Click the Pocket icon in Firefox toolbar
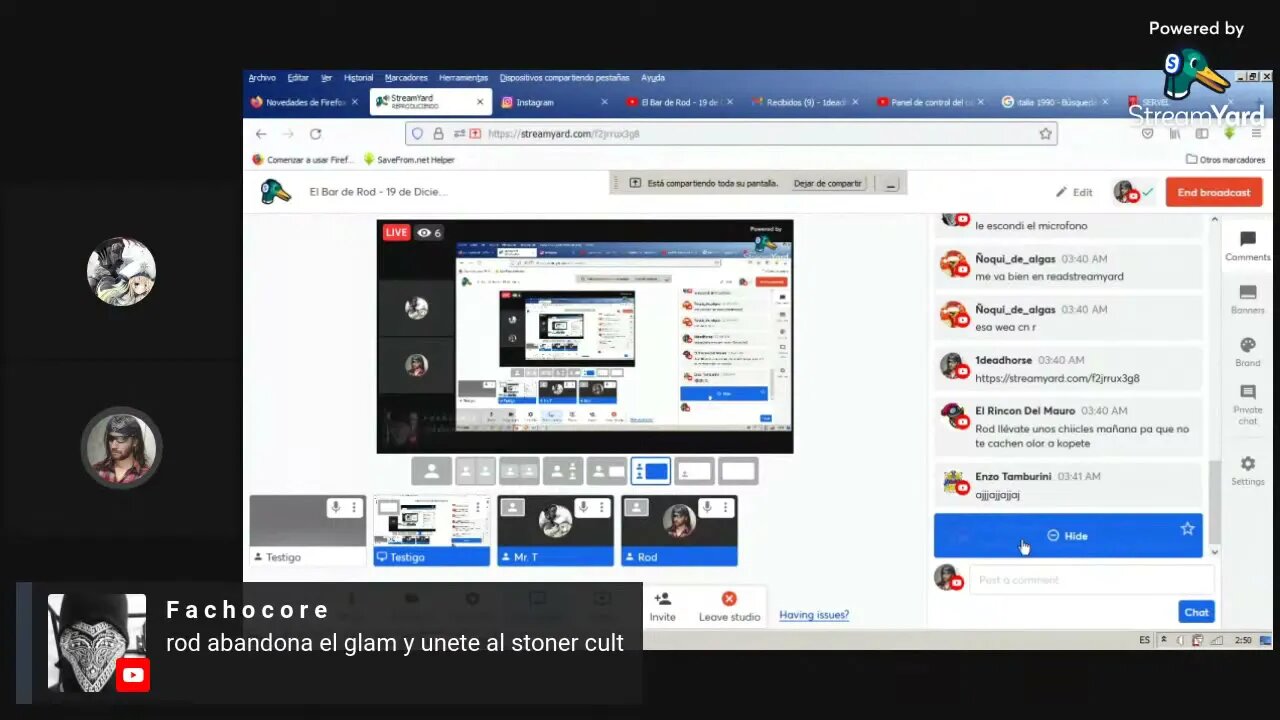 pyautogui.click(x=1148, y=133)
